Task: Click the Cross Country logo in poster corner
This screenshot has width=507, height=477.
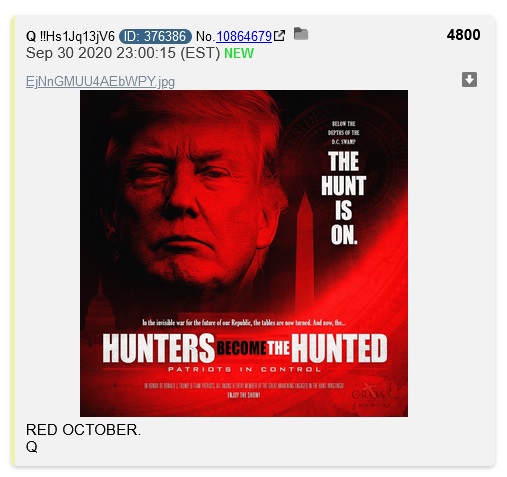Action: 371,397
